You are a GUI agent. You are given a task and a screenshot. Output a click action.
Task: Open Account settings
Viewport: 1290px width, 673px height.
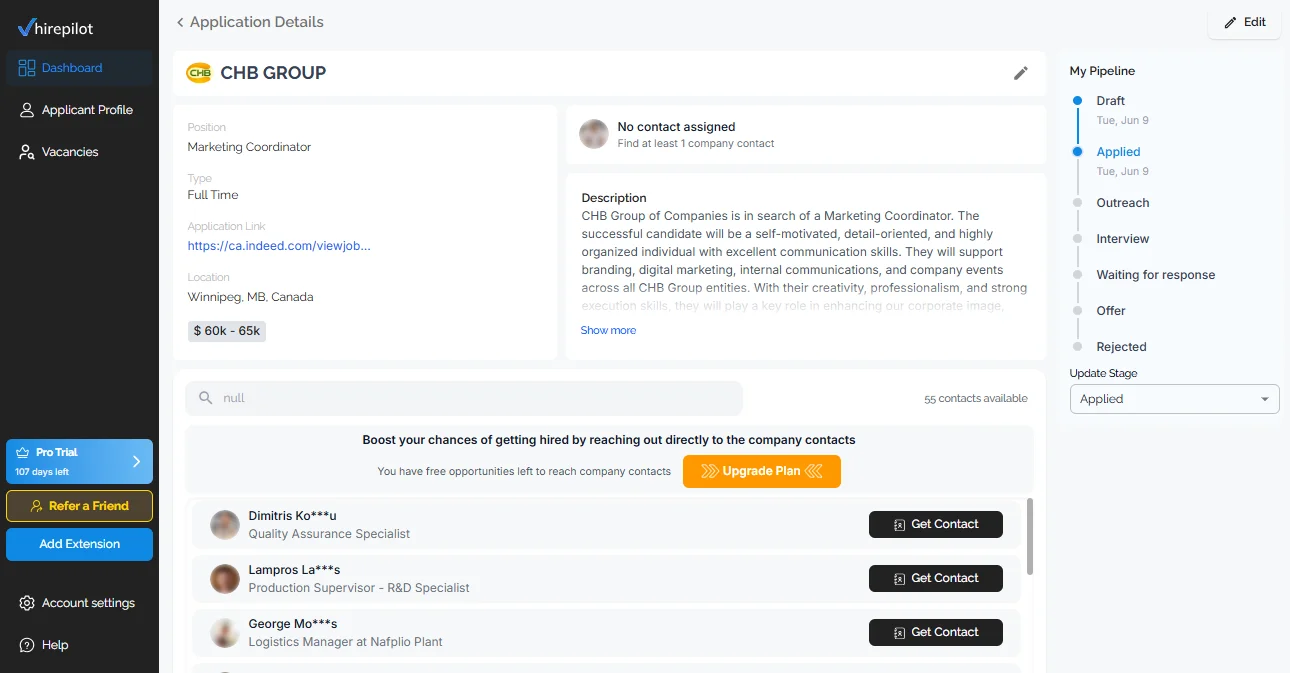pyautogui.click(x=79, y=603)
